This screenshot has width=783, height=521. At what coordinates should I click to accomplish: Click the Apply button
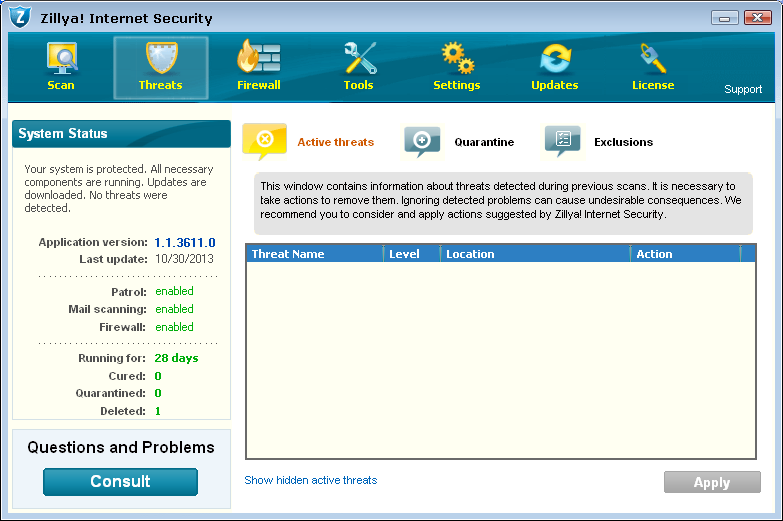click(x=712, y=482)
